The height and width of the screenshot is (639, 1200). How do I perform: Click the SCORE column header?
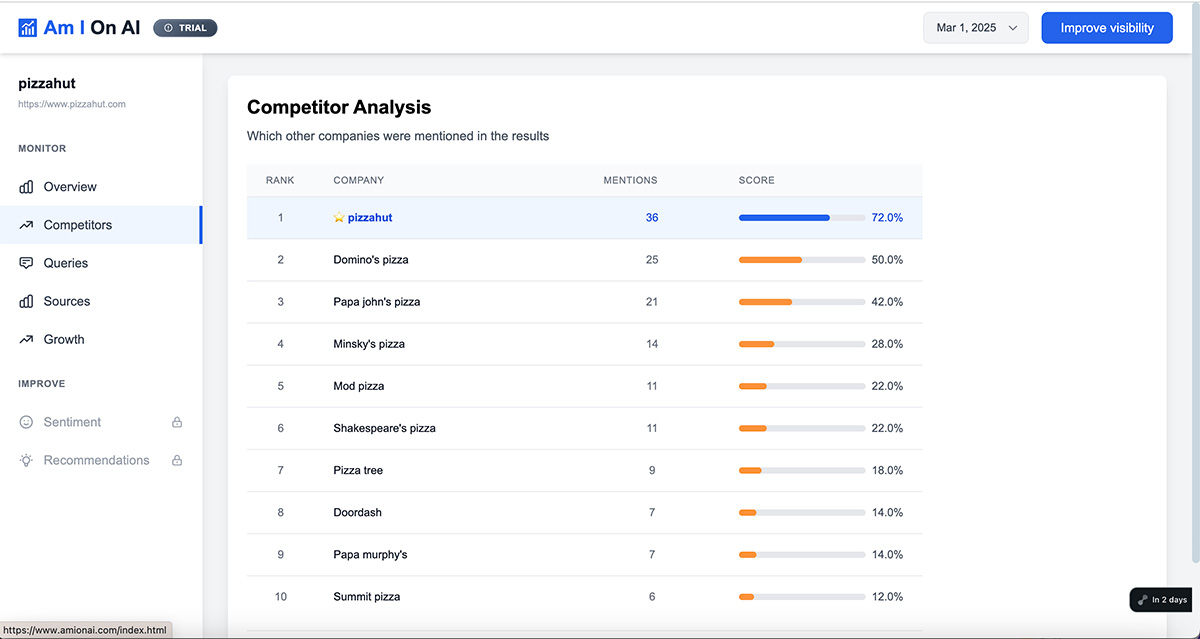coord(757,180)
